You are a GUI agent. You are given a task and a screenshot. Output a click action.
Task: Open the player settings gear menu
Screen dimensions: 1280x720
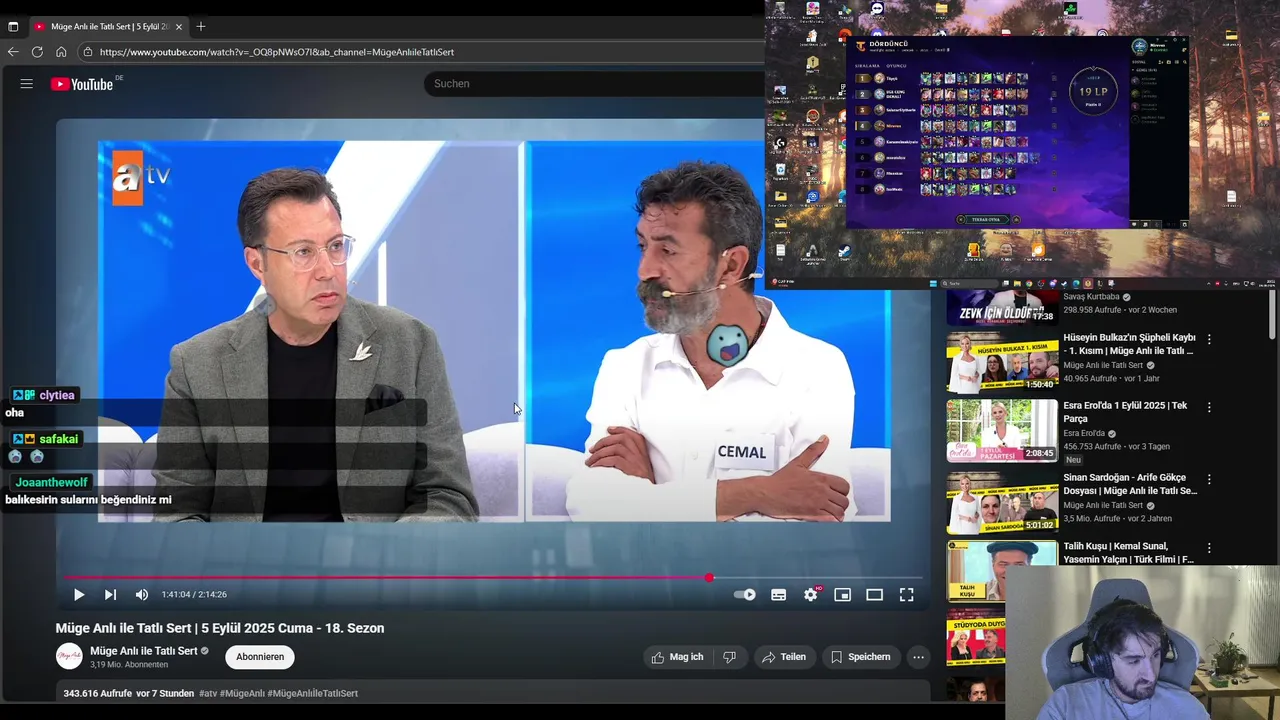coord(811,594)
